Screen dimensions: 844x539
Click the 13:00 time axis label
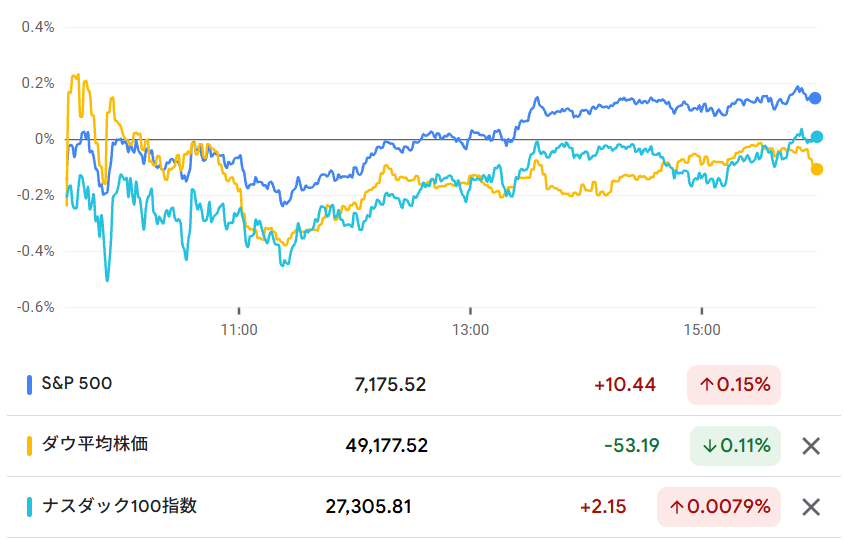(x=470, y=329)
